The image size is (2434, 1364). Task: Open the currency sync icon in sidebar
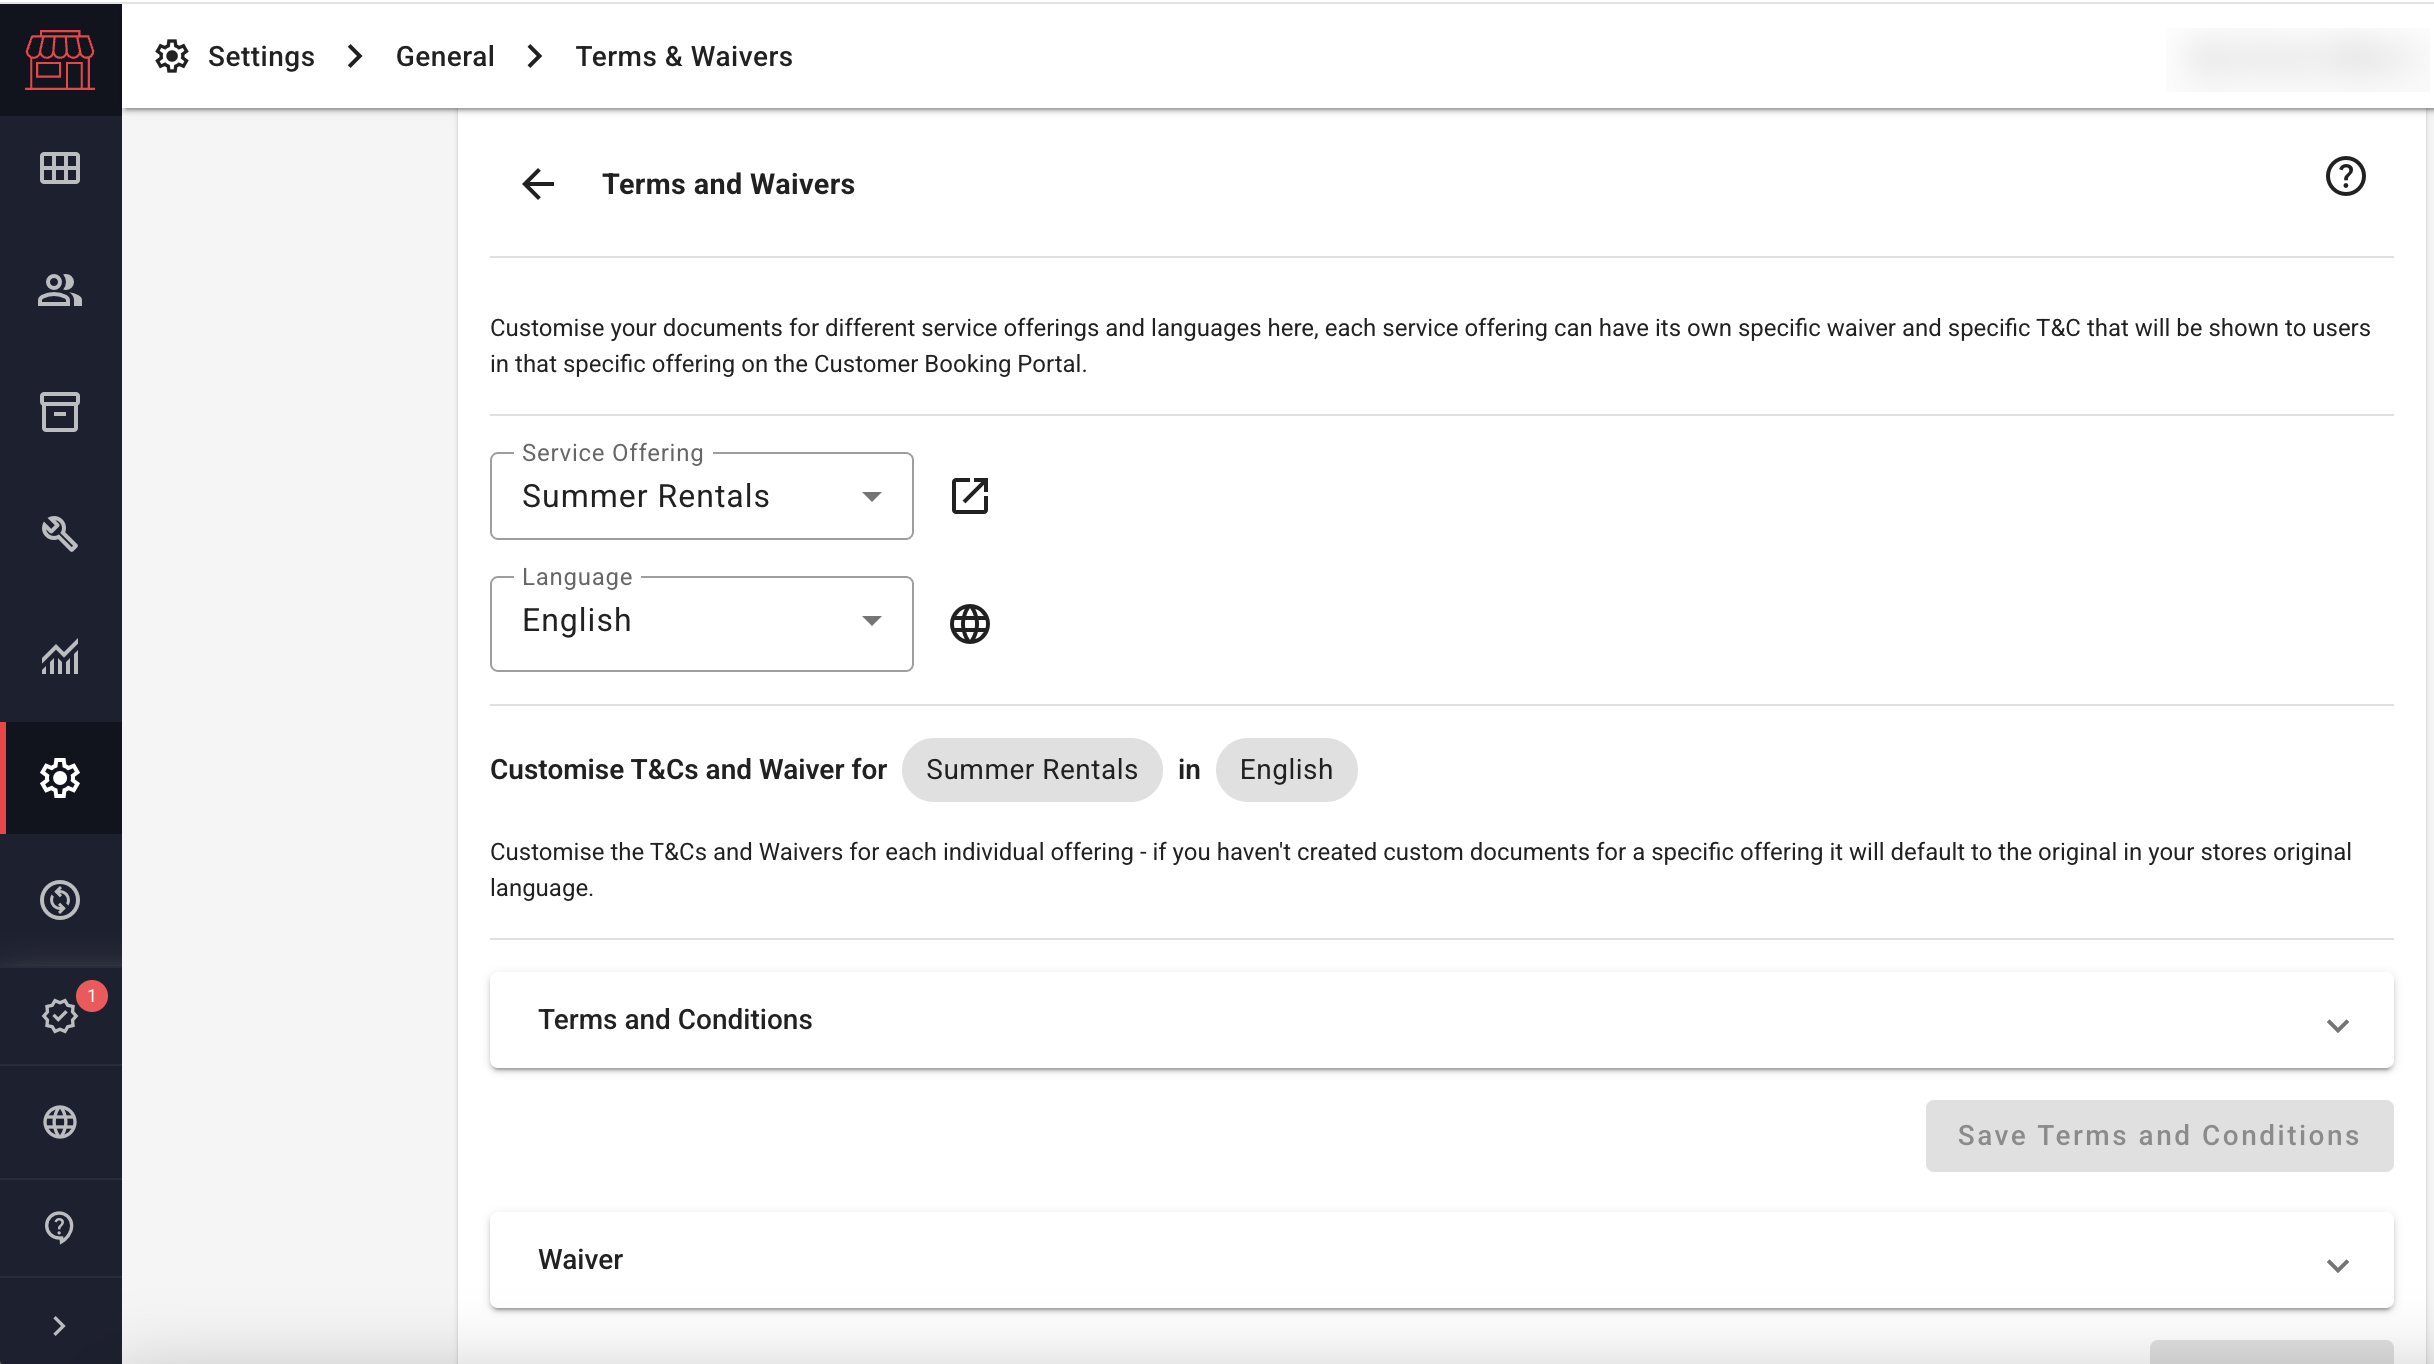(60, 900)
